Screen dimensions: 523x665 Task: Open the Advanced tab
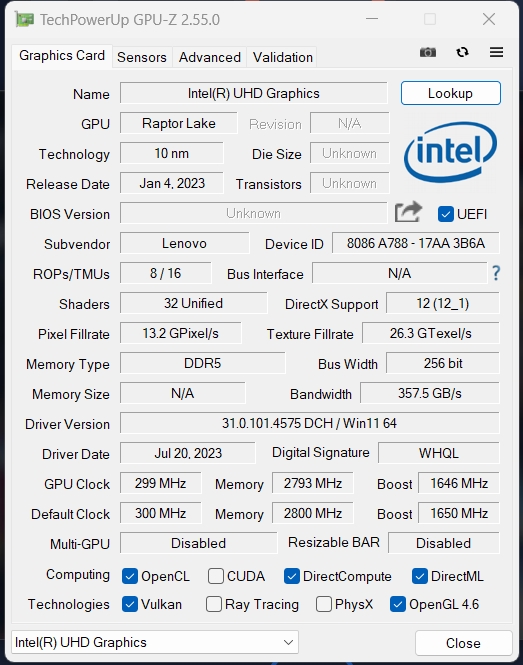(x=210, y=57)
